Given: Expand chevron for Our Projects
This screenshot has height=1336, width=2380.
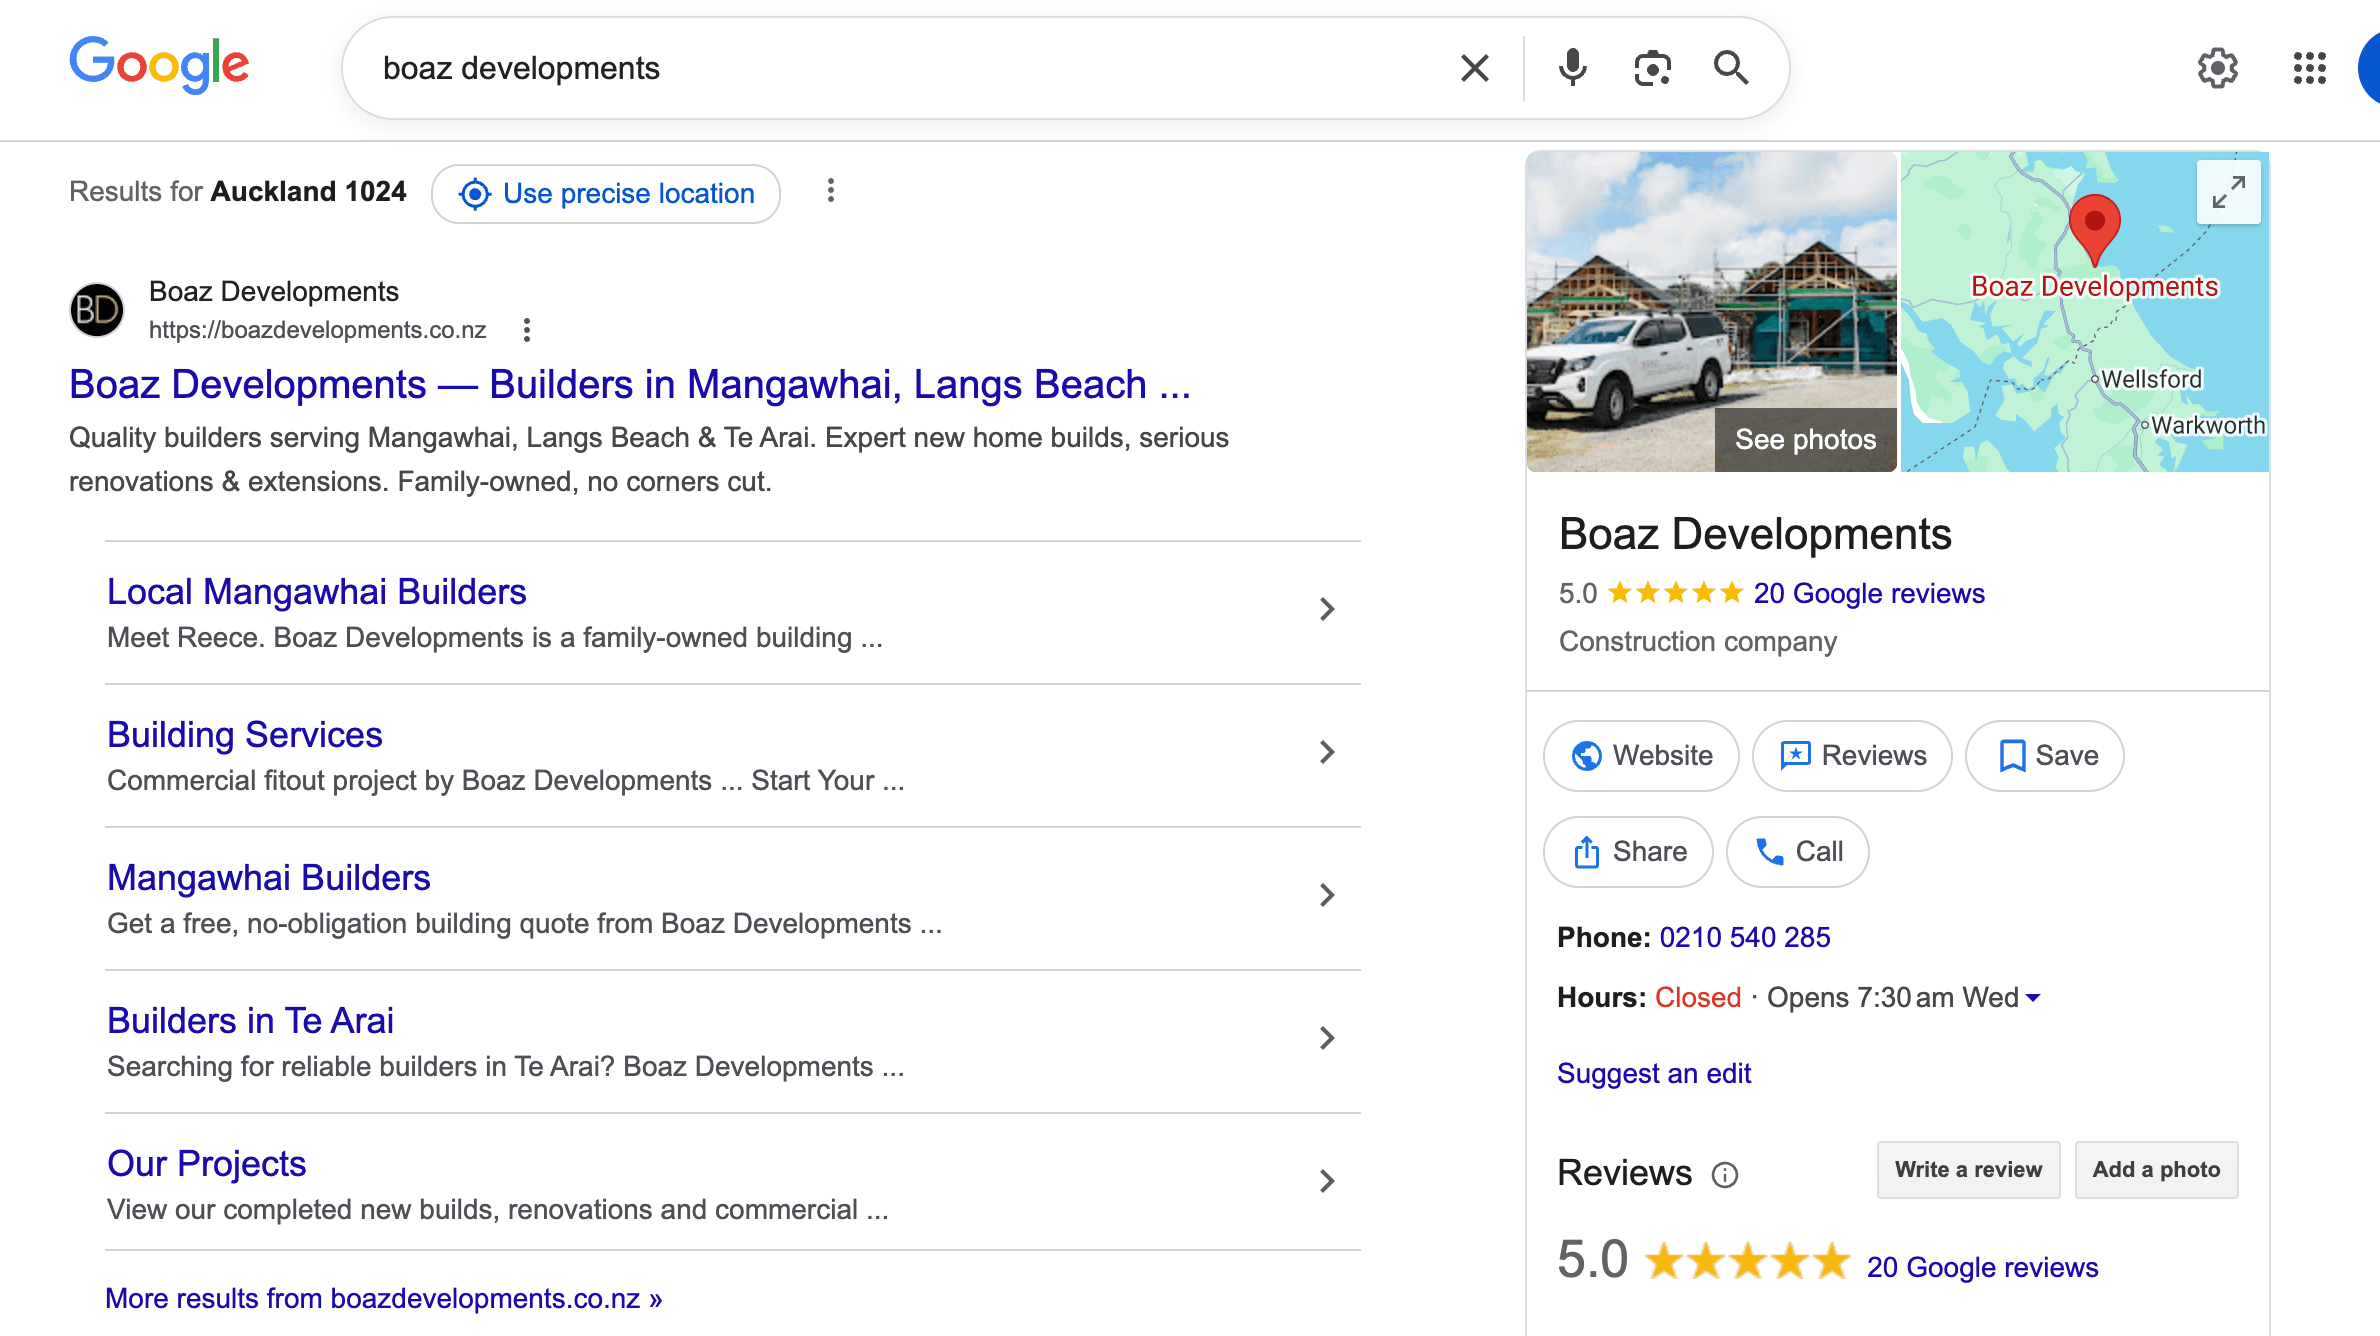Looking at the screenshot, I should [1327, 1181].
